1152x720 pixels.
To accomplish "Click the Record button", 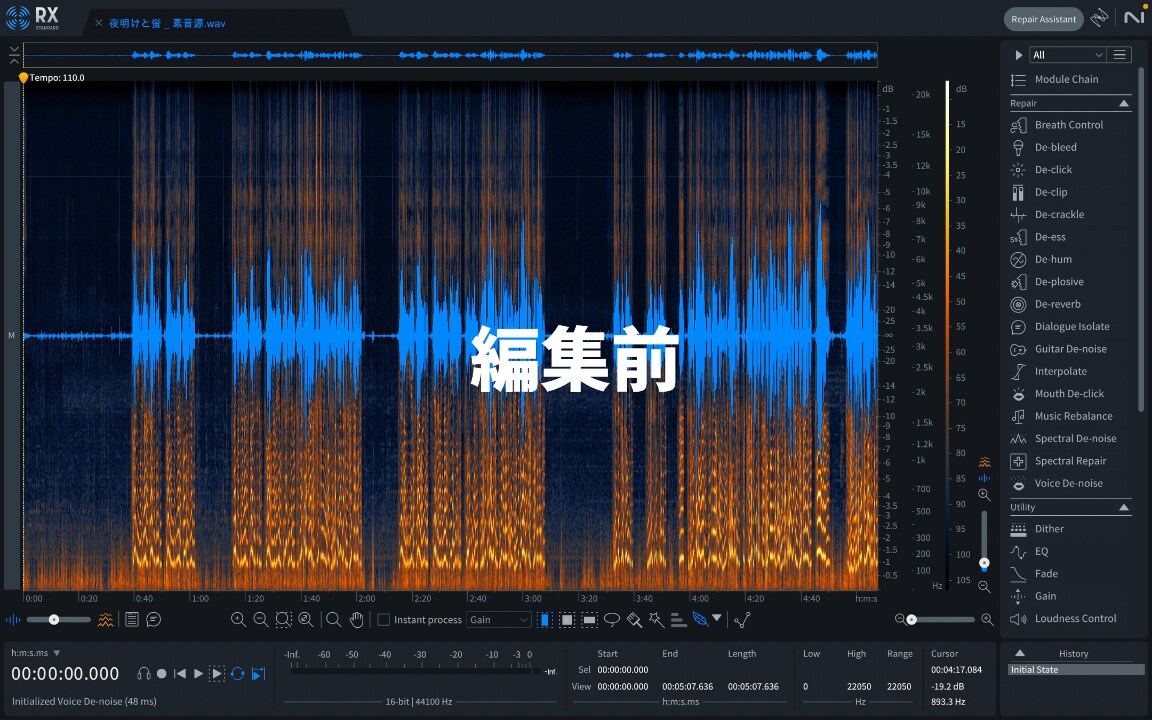I will [162, 674].
